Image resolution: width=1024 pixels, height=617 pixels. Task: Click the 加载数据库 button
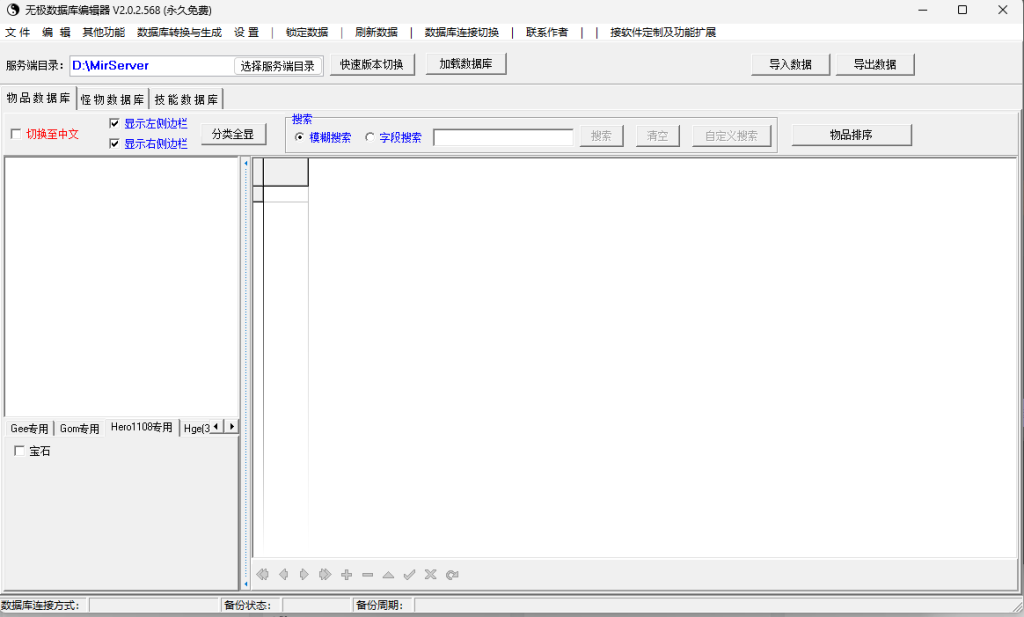point(464,63)
